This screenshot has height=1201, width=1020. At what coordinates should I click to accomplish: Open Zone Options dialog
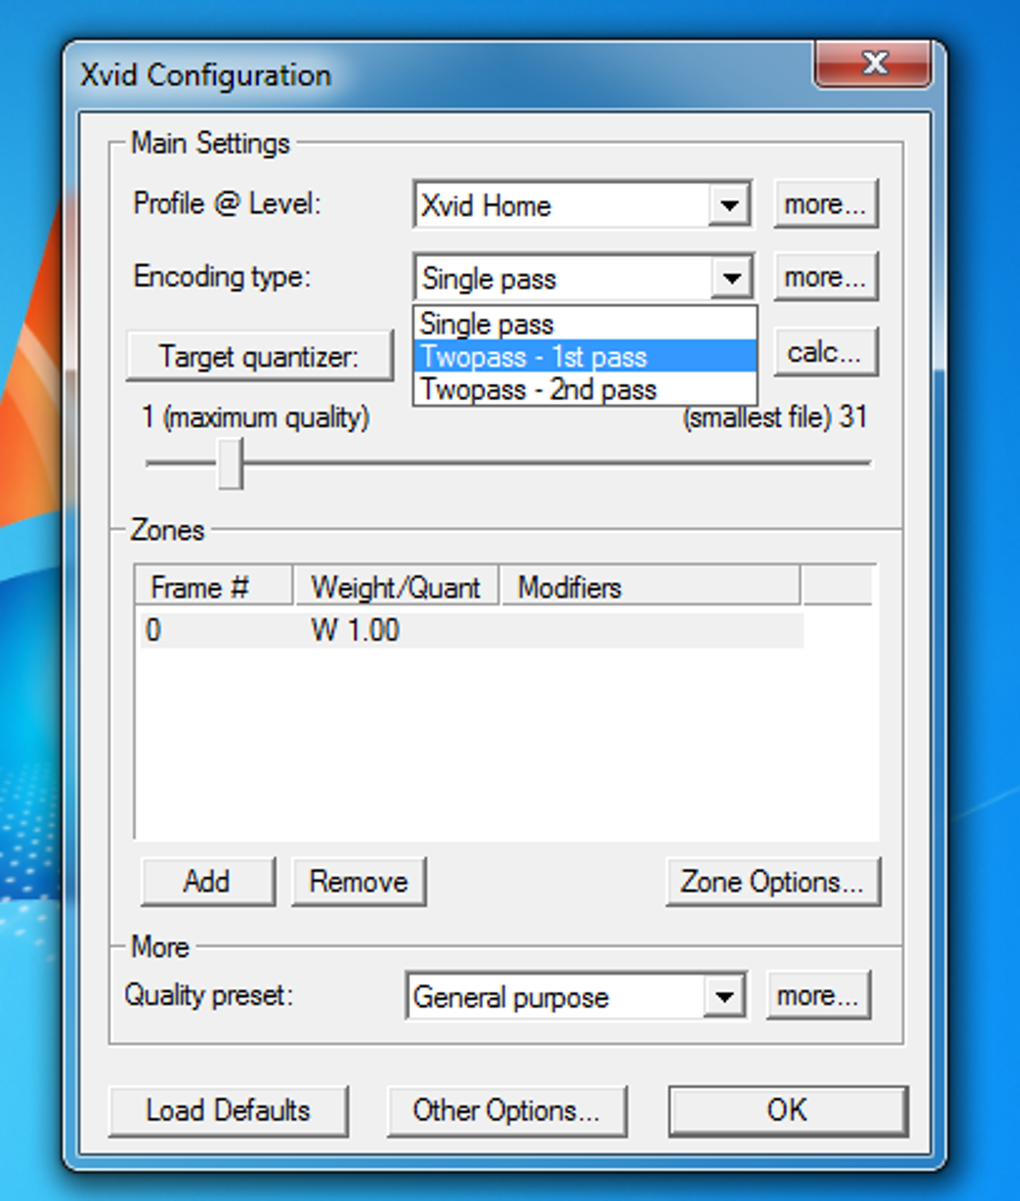point(773,881)
